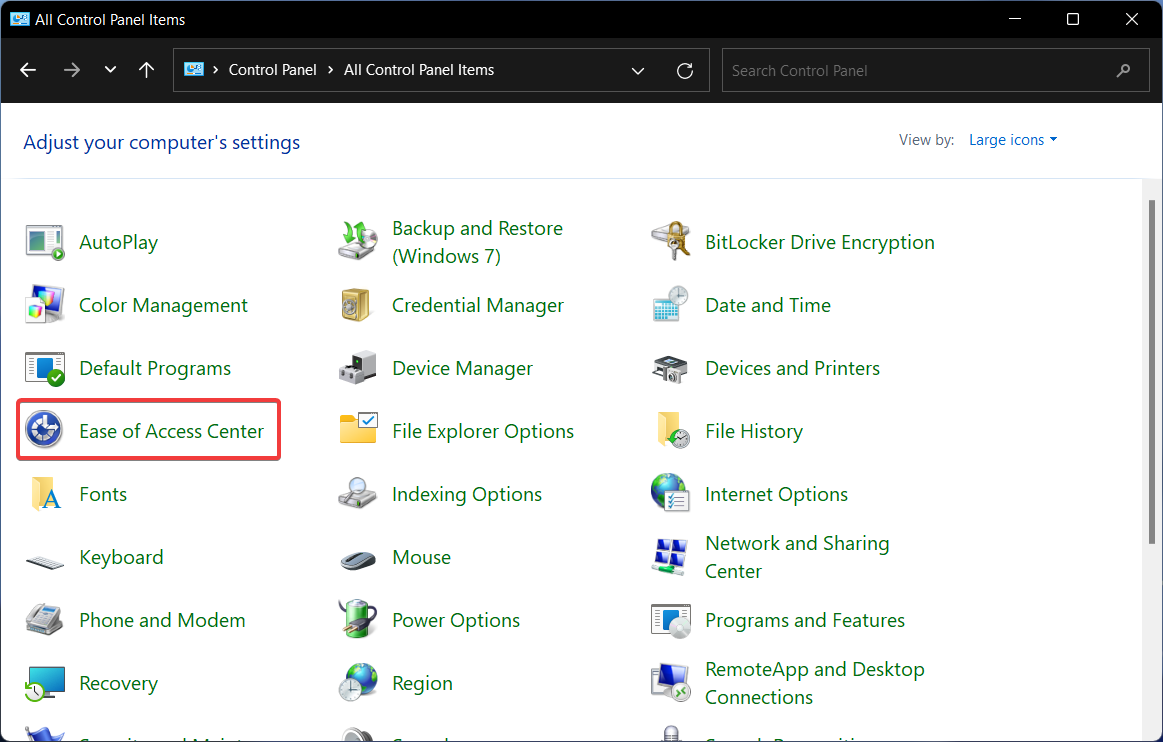Open Device Manager using its icon
The image size is (1163, 742).
point(357,367)
